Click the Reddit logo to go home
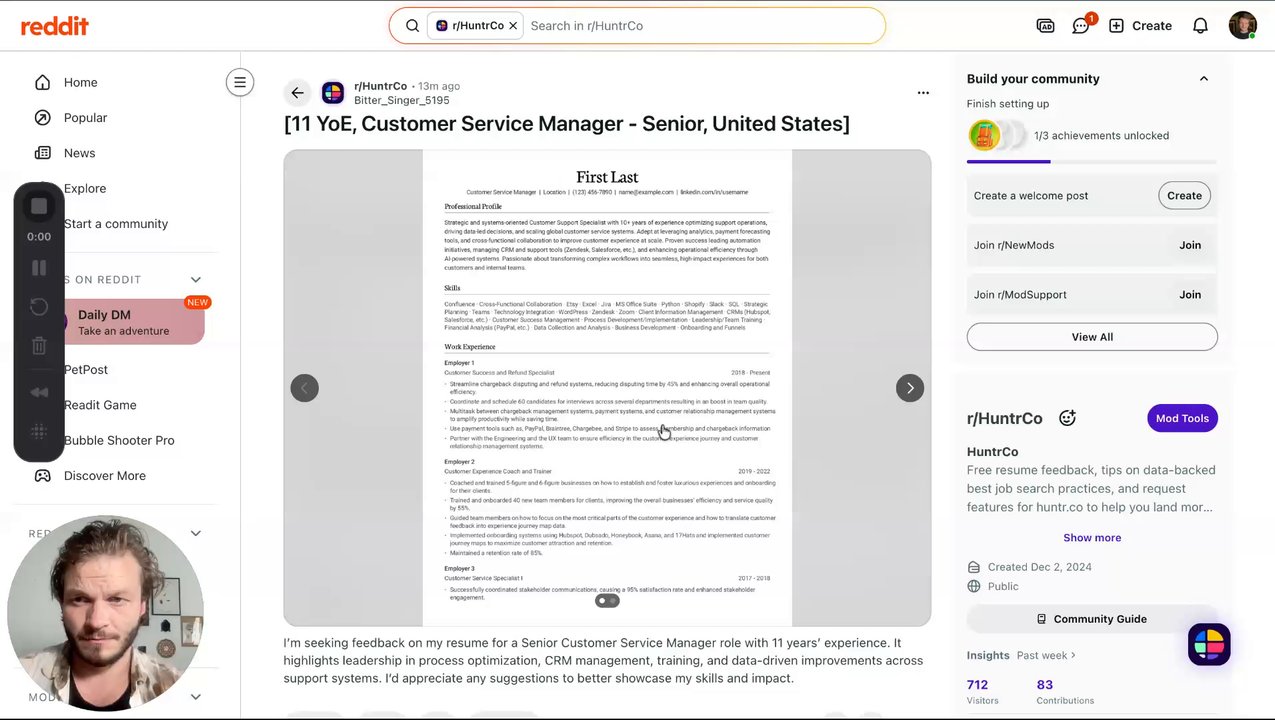 pos(55,26)
